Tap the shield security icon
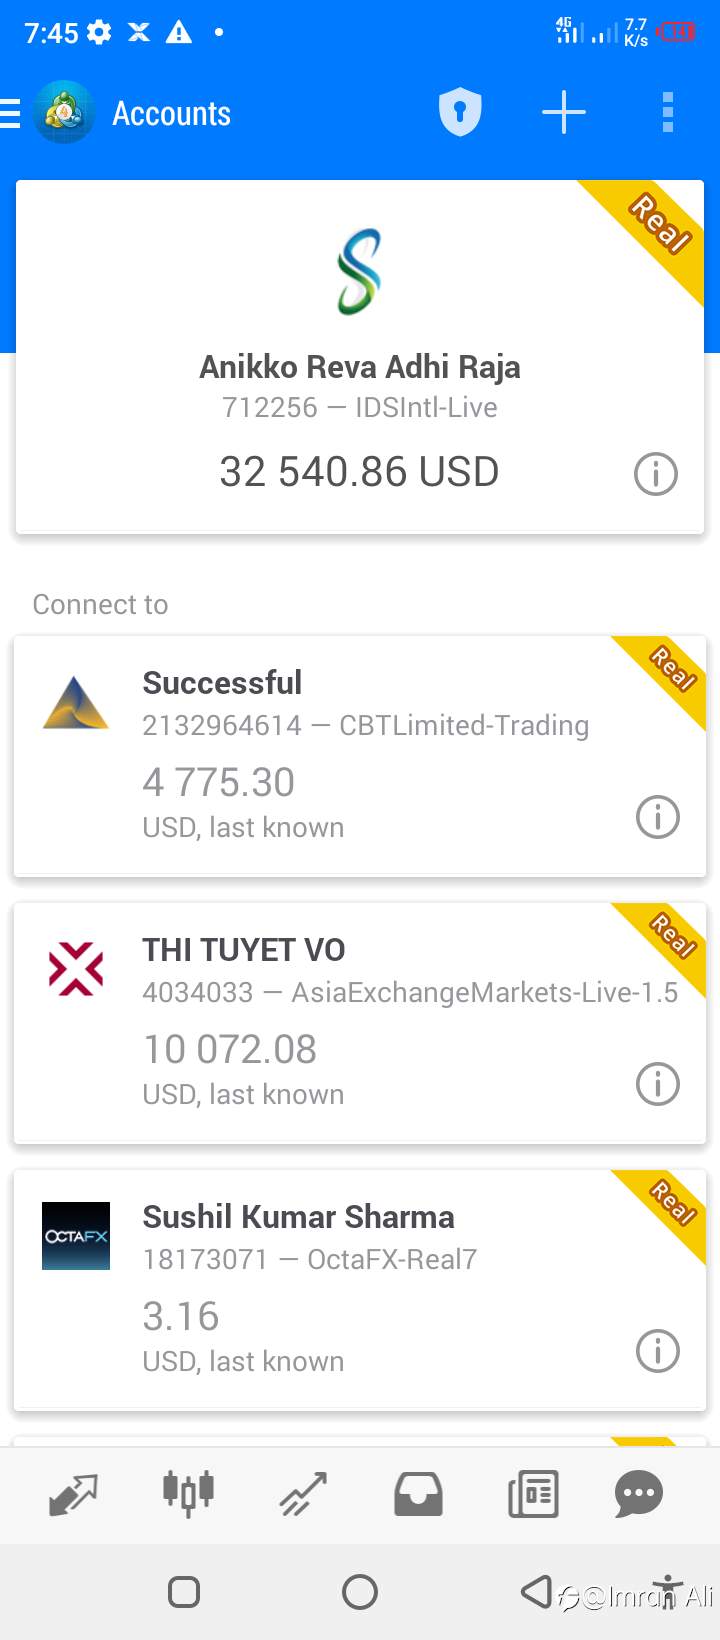The image size is (720, 1640). 460,112
